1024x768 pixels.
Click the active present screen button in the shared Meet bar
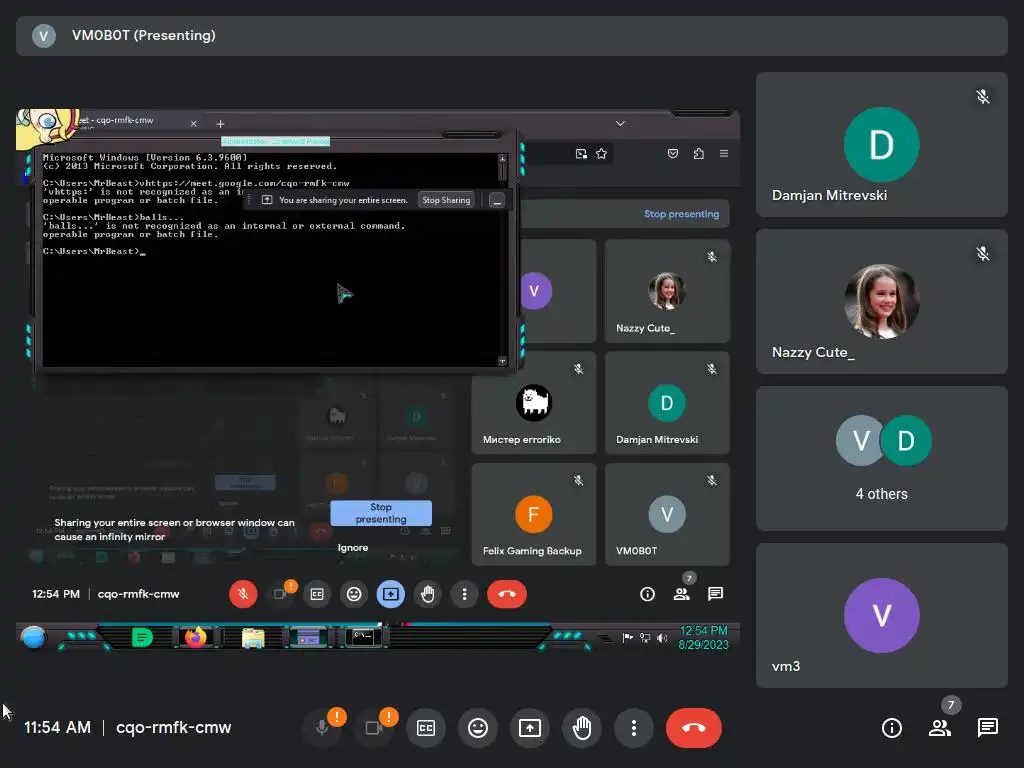[391, 594]
